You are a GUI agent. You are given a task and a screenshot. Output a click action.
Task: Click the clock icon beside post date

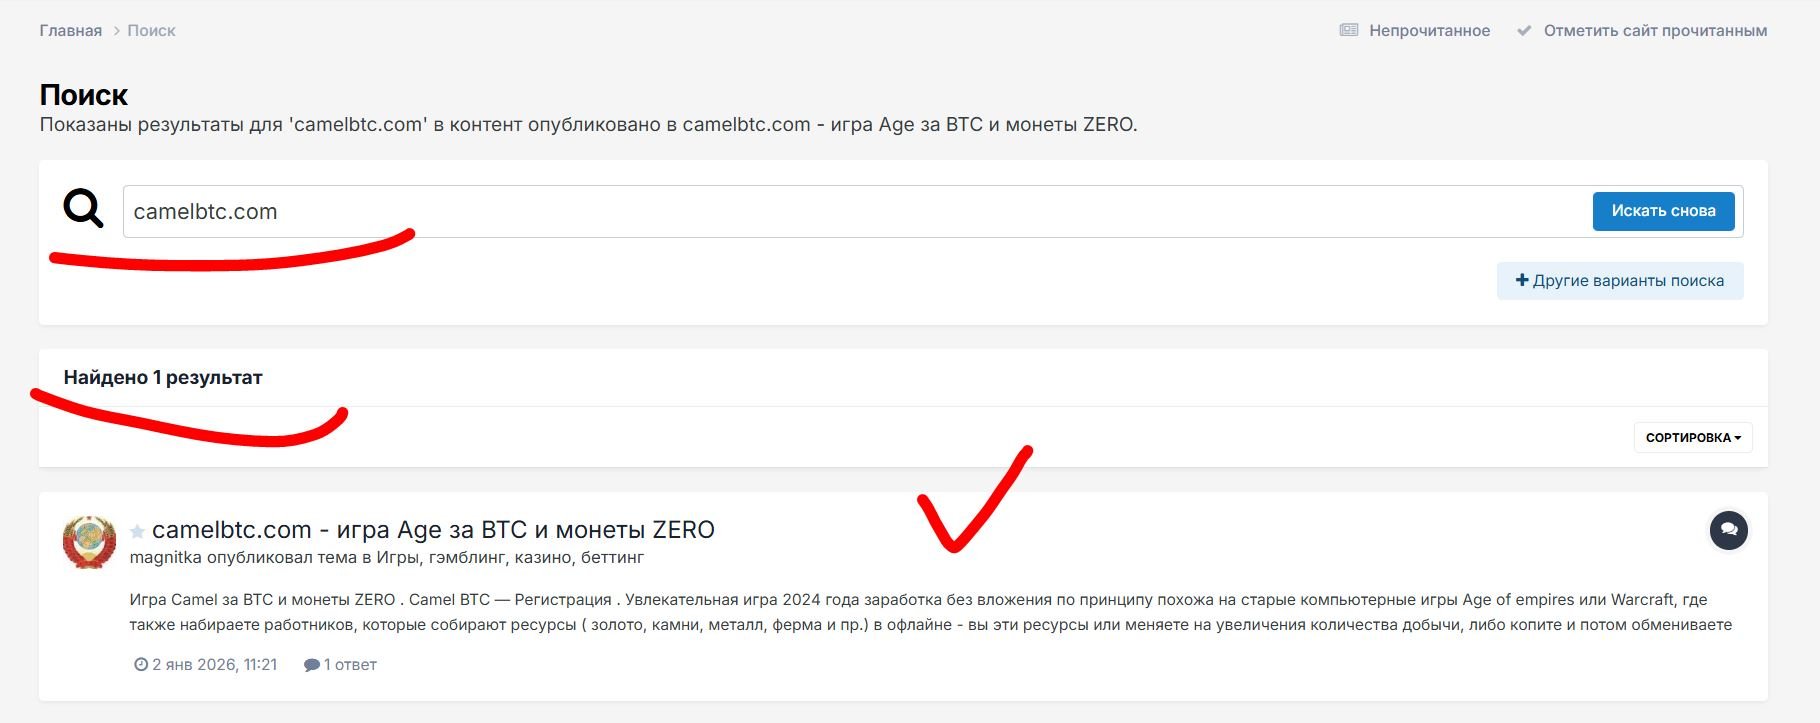(x=141, y=664)
